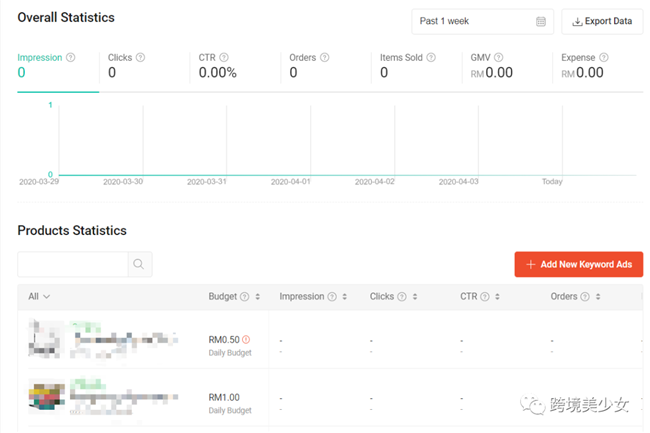
Task: Click the help icon next to Items Sold
Action: 430,57
